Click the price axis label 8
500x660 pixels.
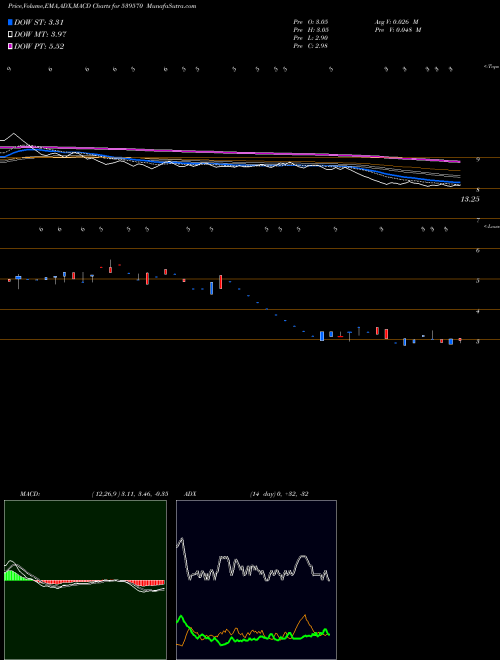click(x=478, y=190)
